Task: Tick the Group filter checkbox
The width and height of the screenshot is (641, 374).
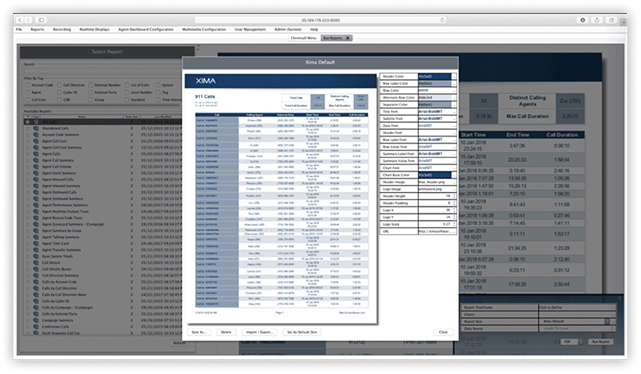Action: click(90, 100)
